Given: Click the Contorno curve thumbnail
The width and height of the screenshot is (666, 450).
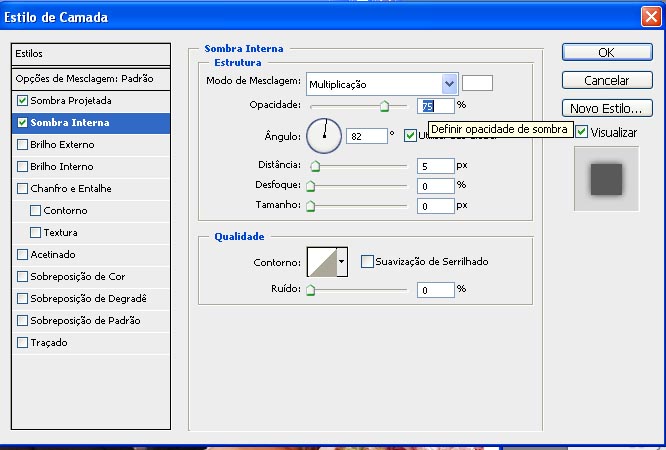Looking at the screenshot, I should coord(320,262).
